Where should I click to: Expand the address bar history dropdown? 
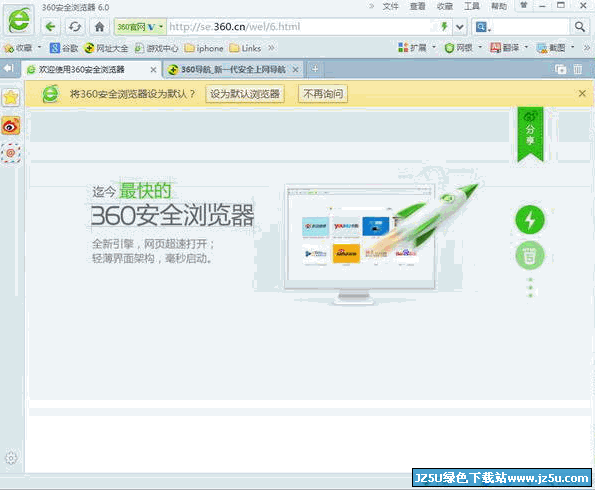tap(460, 27)
